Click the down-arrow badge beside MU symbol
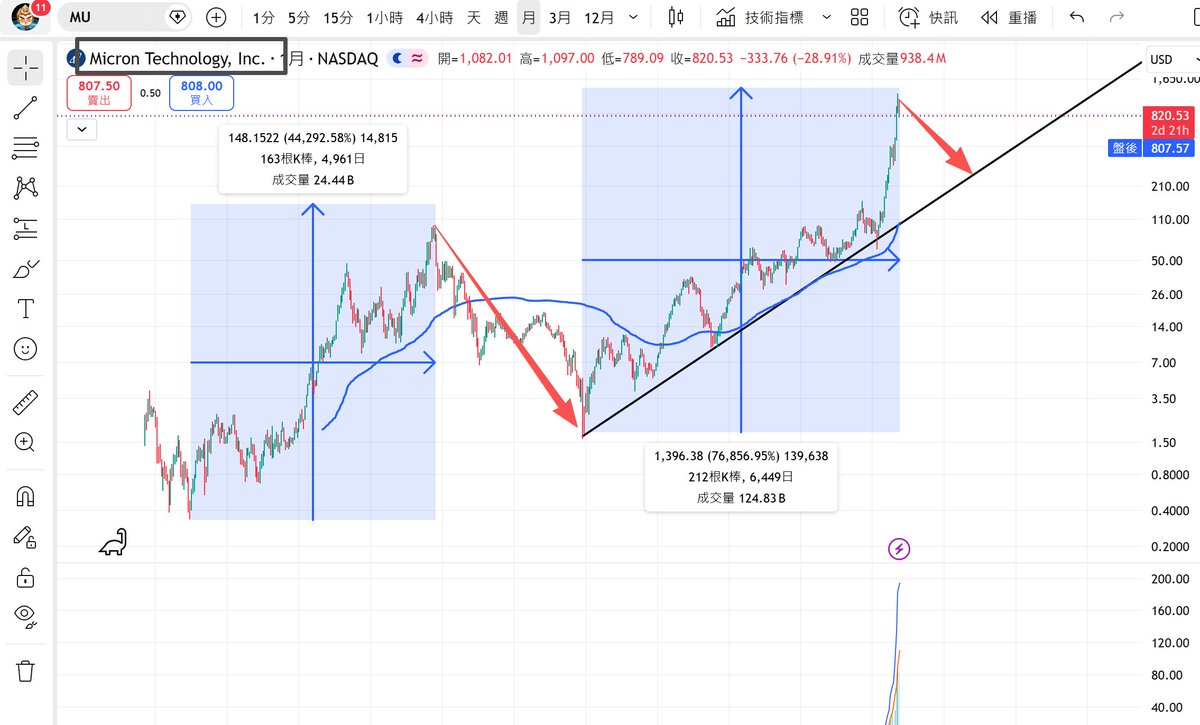1200x725 pixels. [178, 17]
